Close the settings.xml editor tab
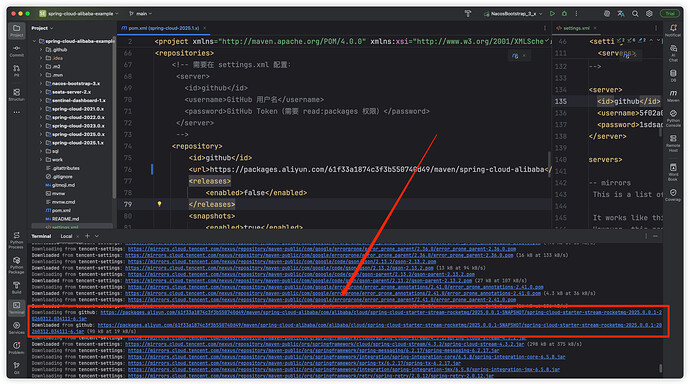690x384 pixels. pos(595,28)
